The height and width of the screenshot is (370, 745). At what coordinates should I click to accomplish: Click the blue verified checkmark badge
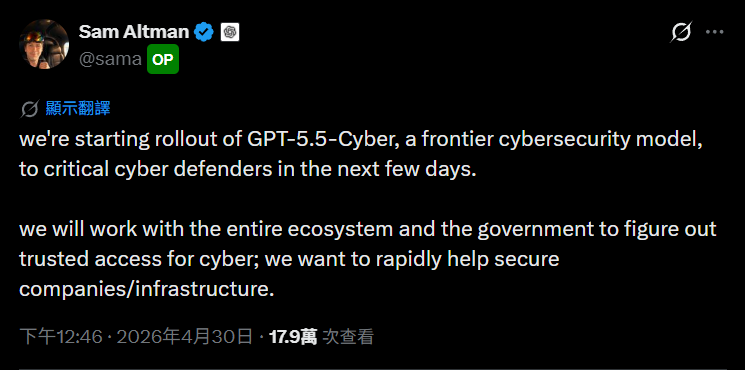coord(205,32)
